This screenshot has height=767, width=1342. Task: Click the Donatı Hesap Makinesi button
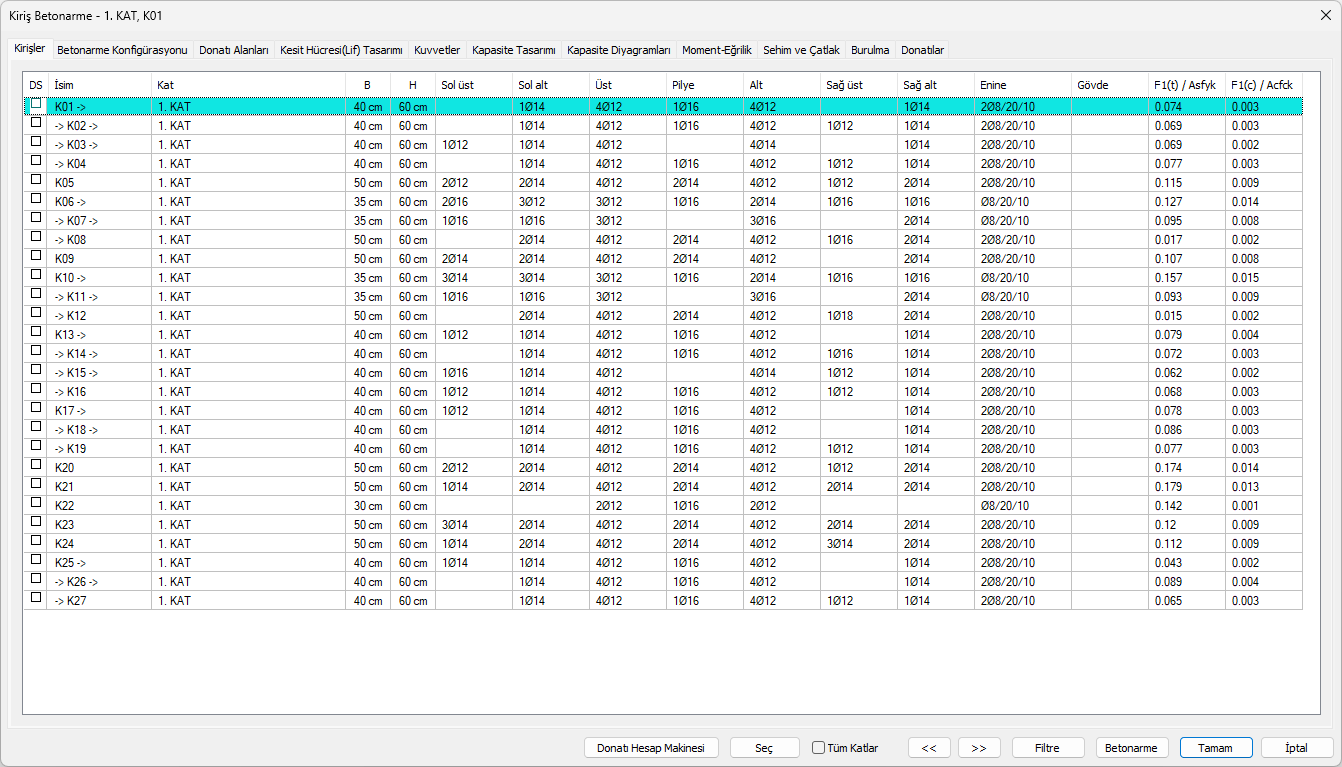tap(651, 748)
